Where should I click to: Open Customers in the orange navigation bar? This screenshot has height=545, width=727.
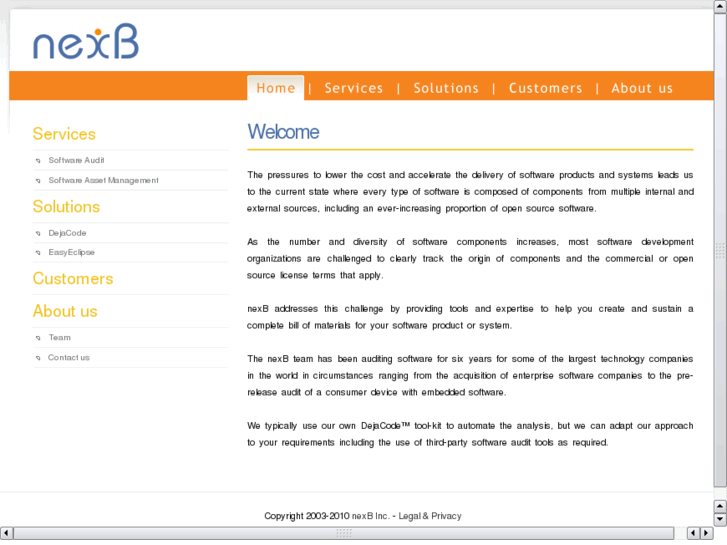pyautogui.click(x=545, y=88)
